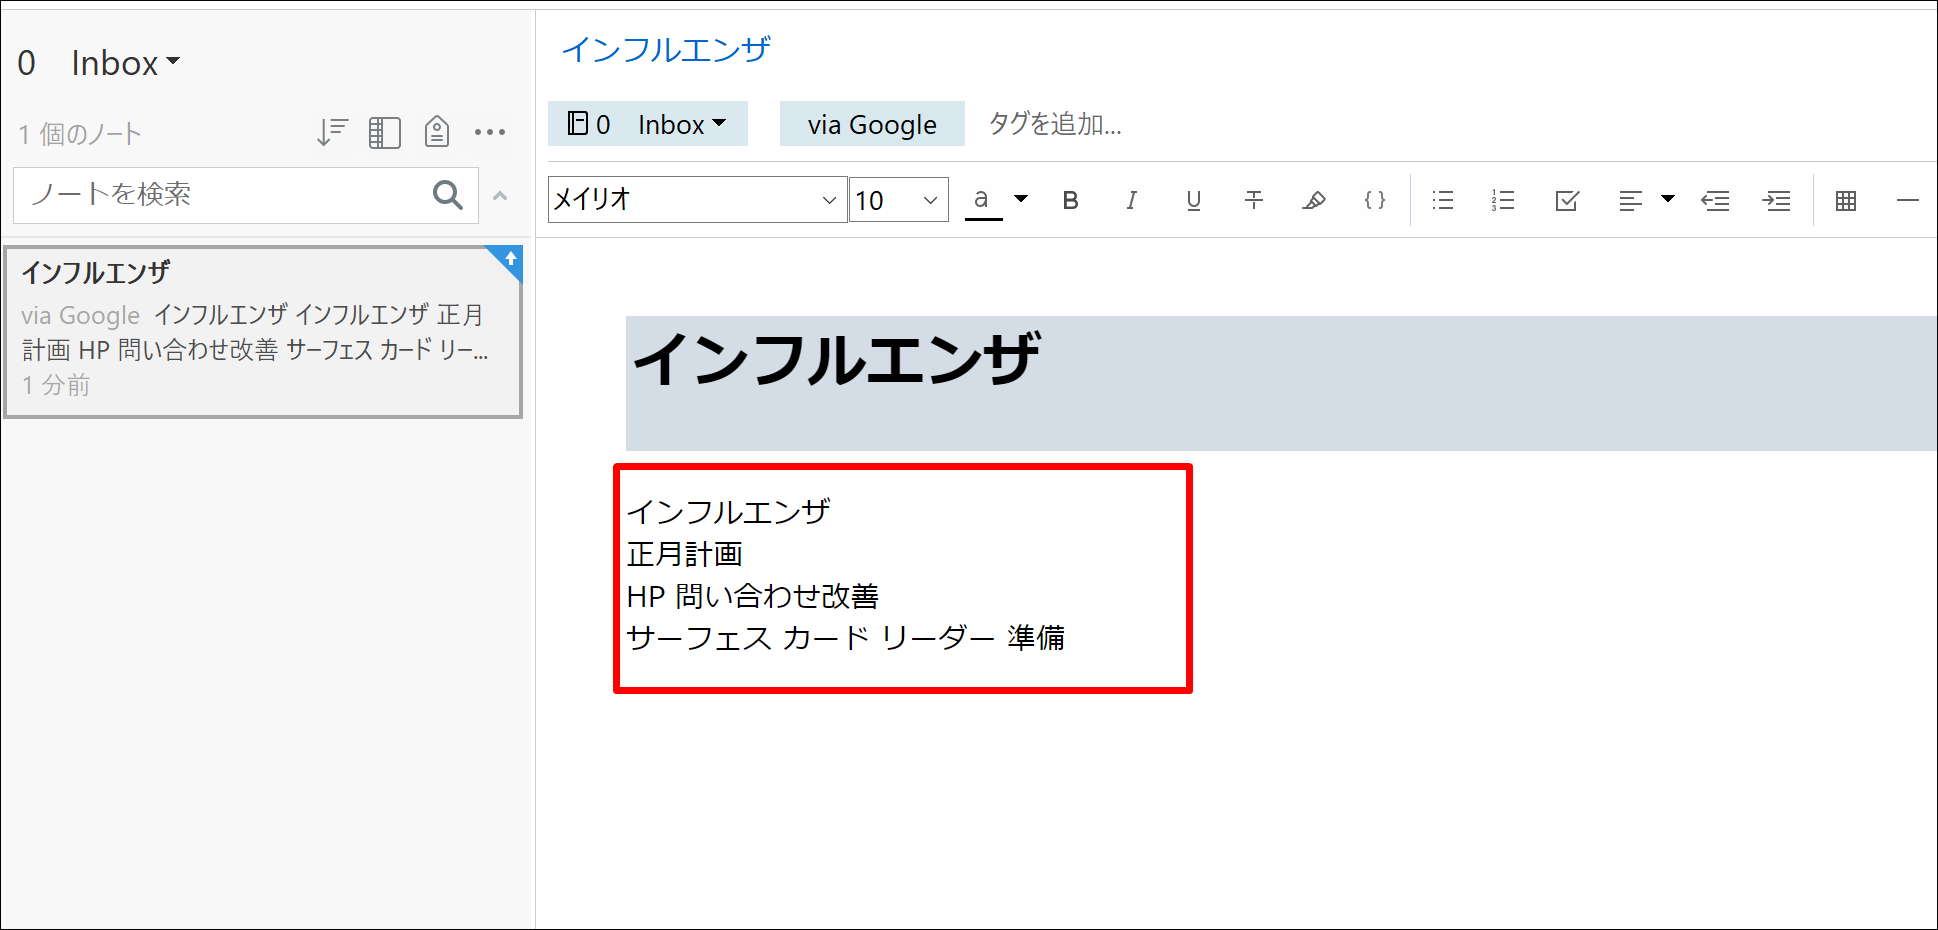Collapse search panel with the up chevron
Image resolution: width=1938 pixels, height=930 pixels.
(500, 196)
